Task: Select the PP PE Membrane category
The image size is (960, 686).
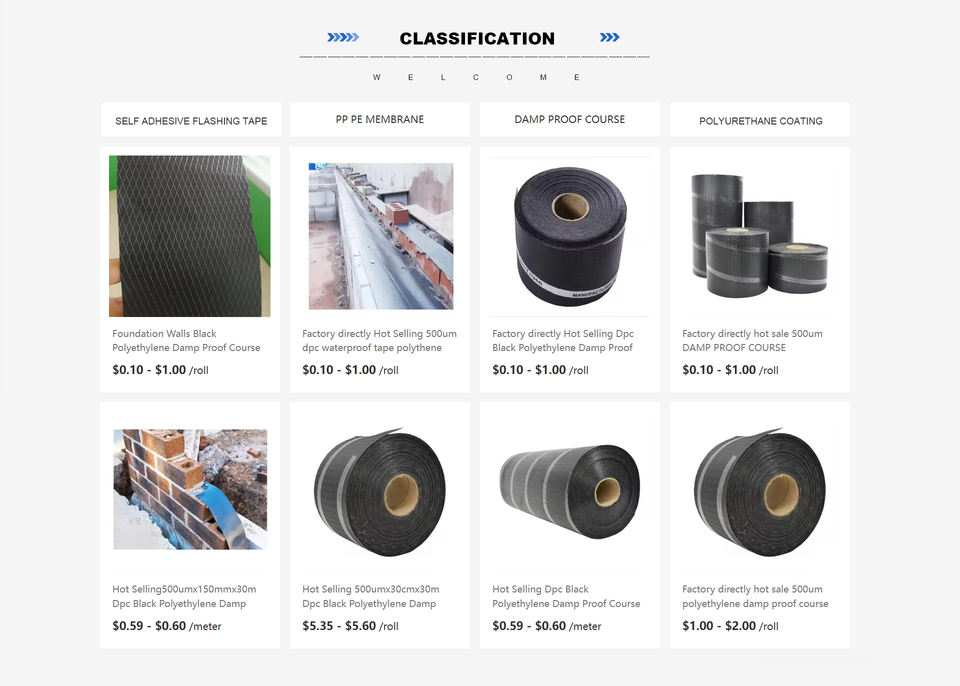Action: click(x=380, y=119)
